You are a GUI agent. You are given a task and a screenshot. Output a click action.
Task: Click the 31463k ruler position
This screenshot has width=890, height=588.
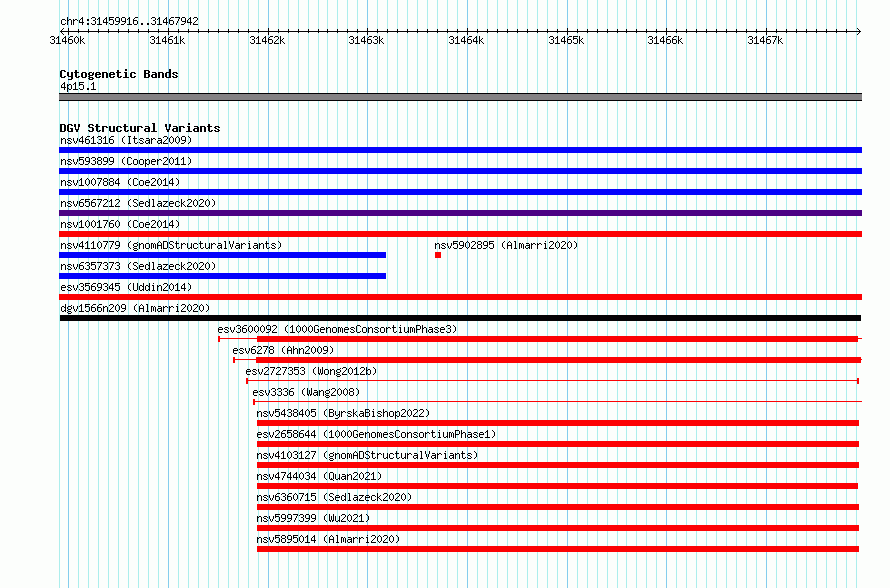(367, 40)
